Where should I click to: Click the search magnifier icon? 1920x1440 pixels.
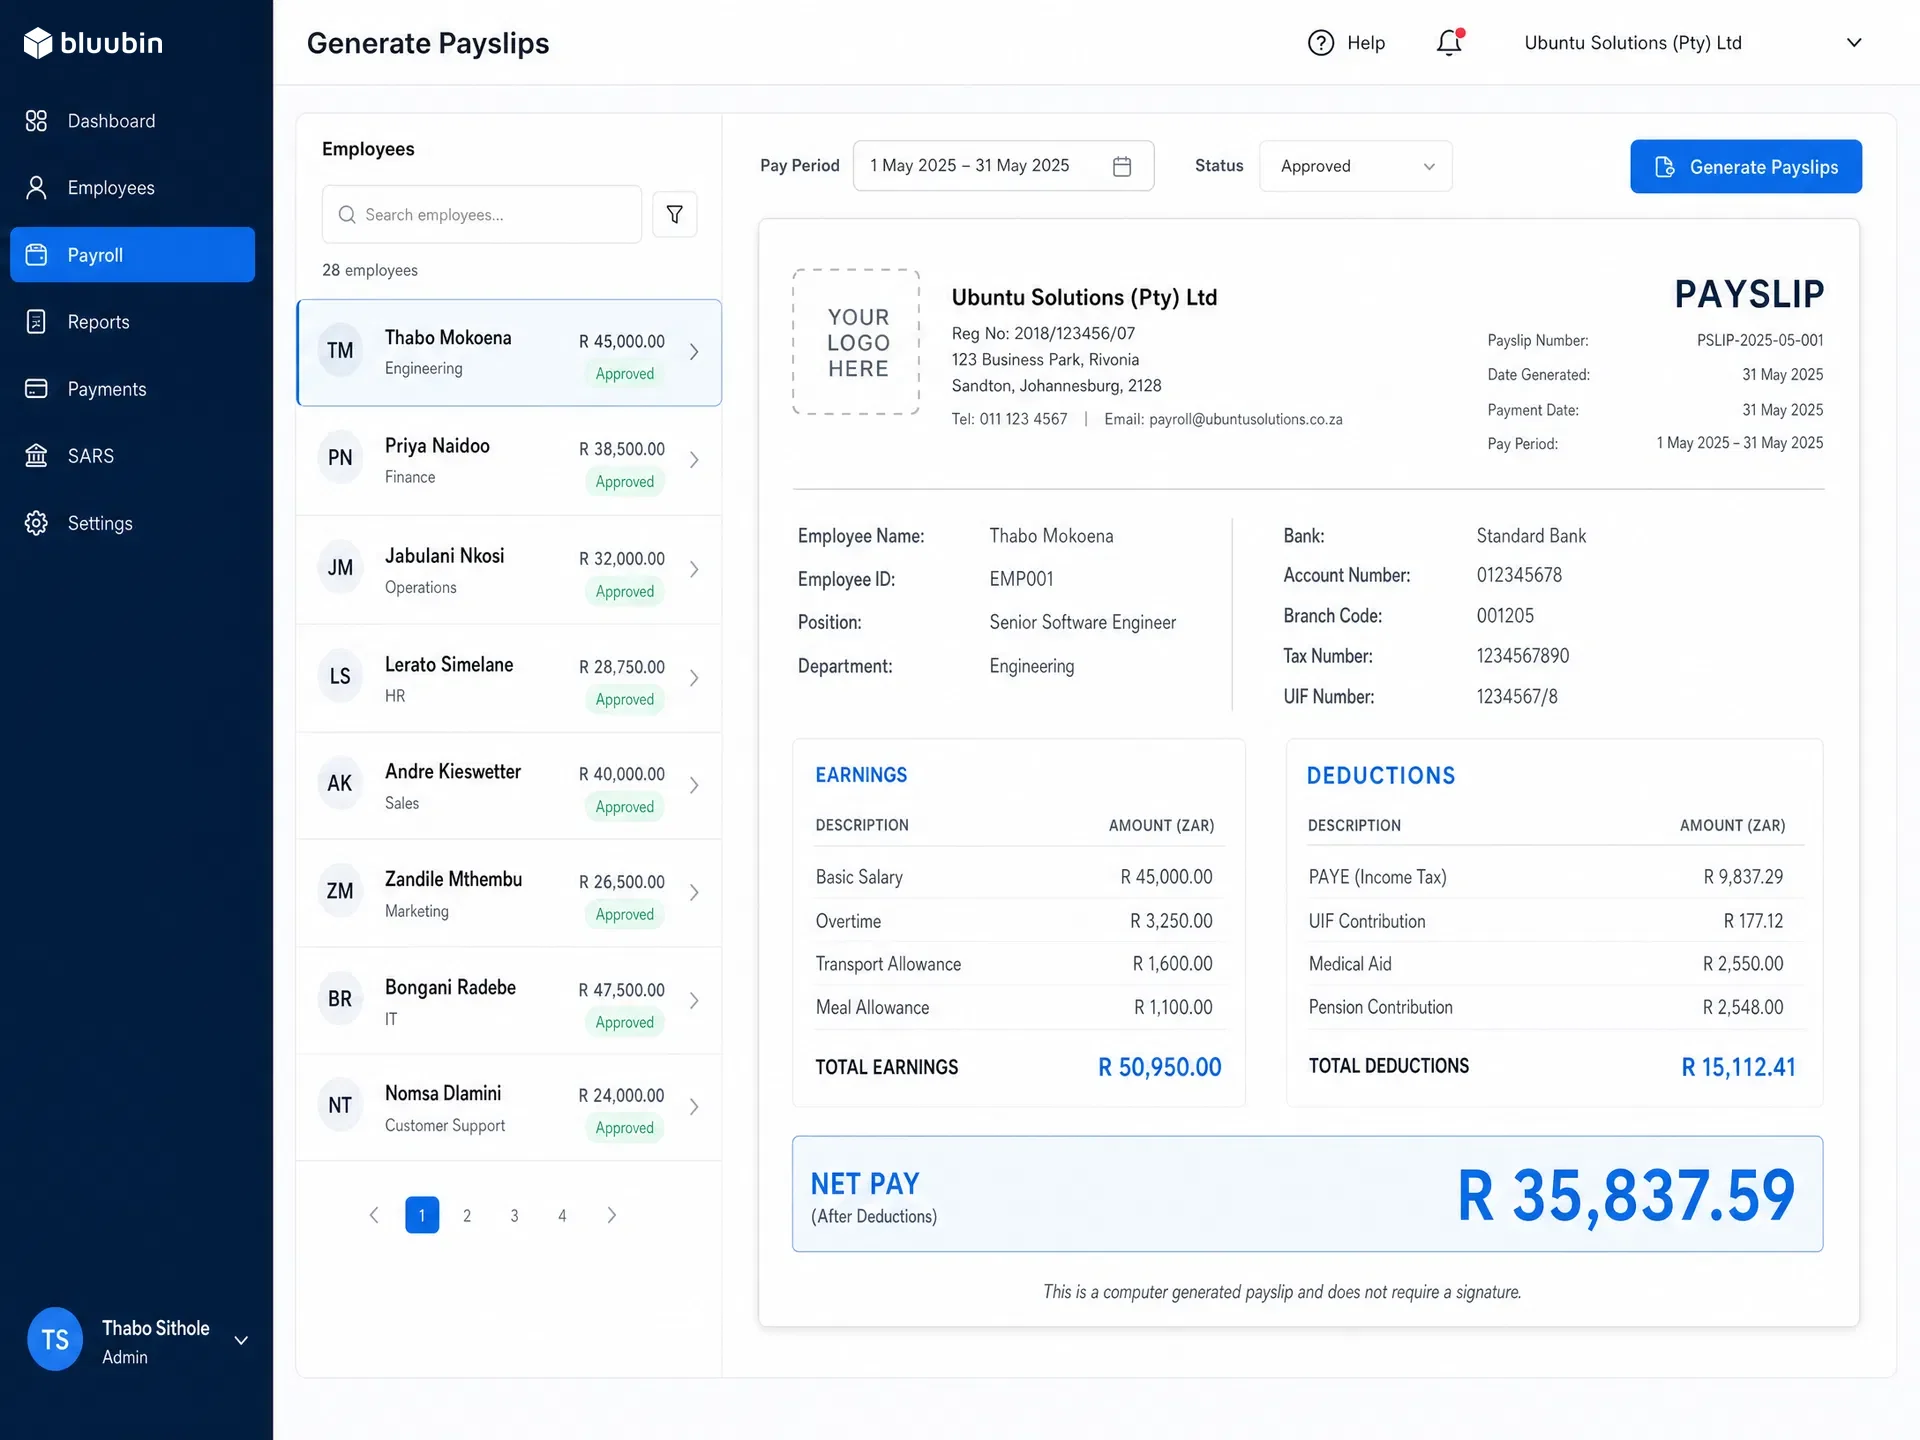point(347,215)
